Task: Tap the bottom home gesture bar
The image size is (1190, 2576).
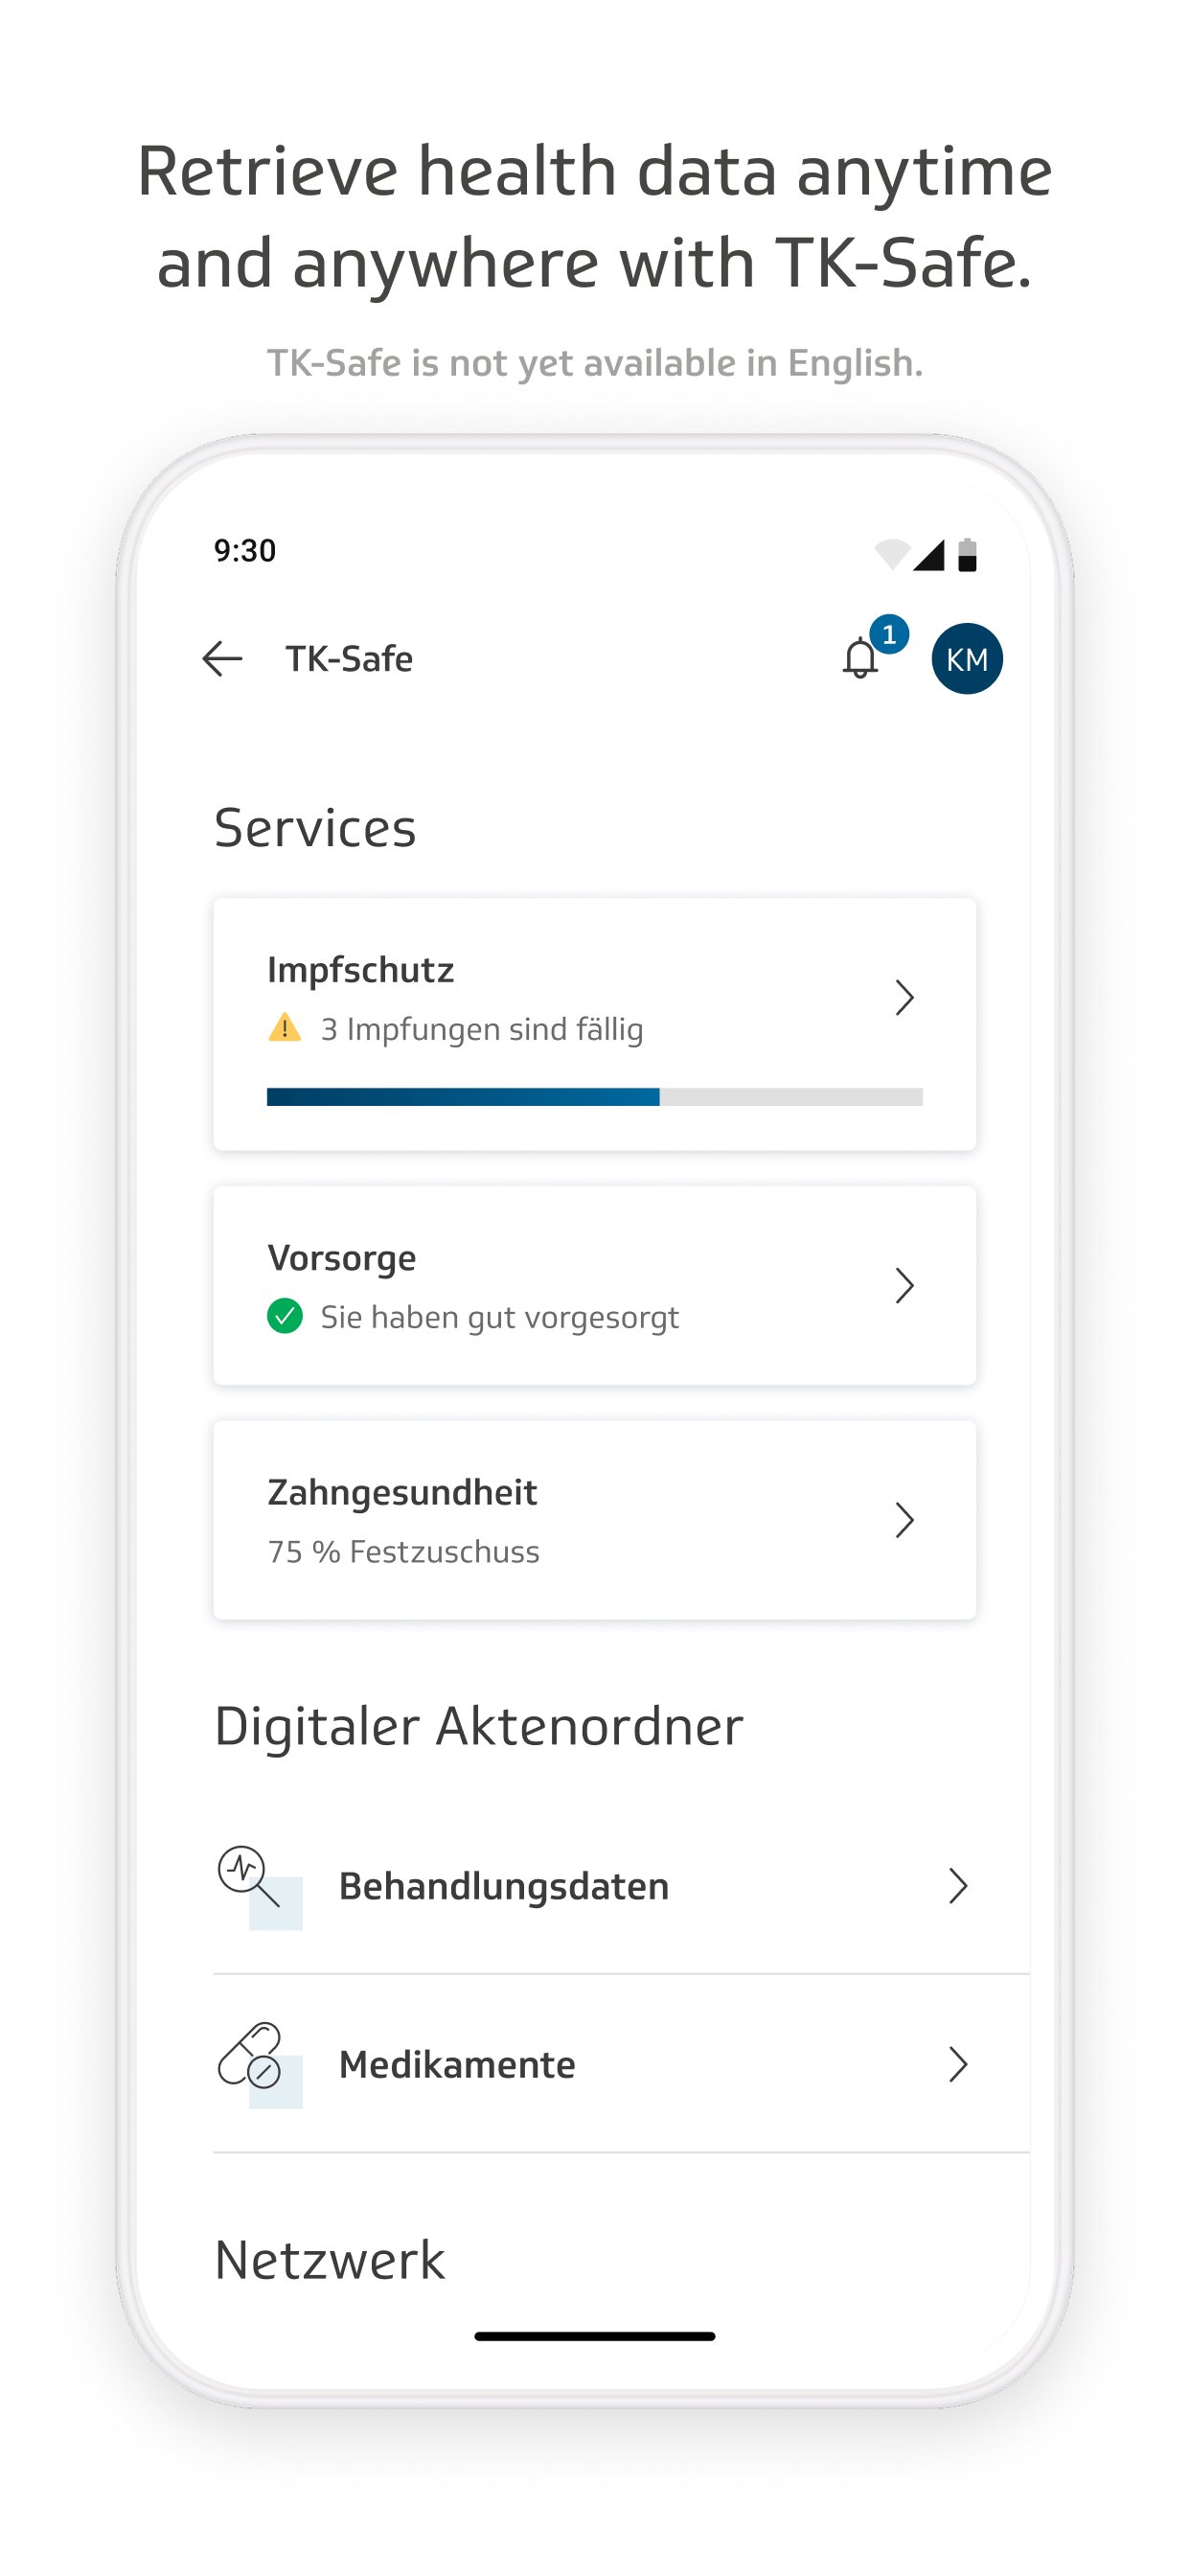Action: point(594,2337)
